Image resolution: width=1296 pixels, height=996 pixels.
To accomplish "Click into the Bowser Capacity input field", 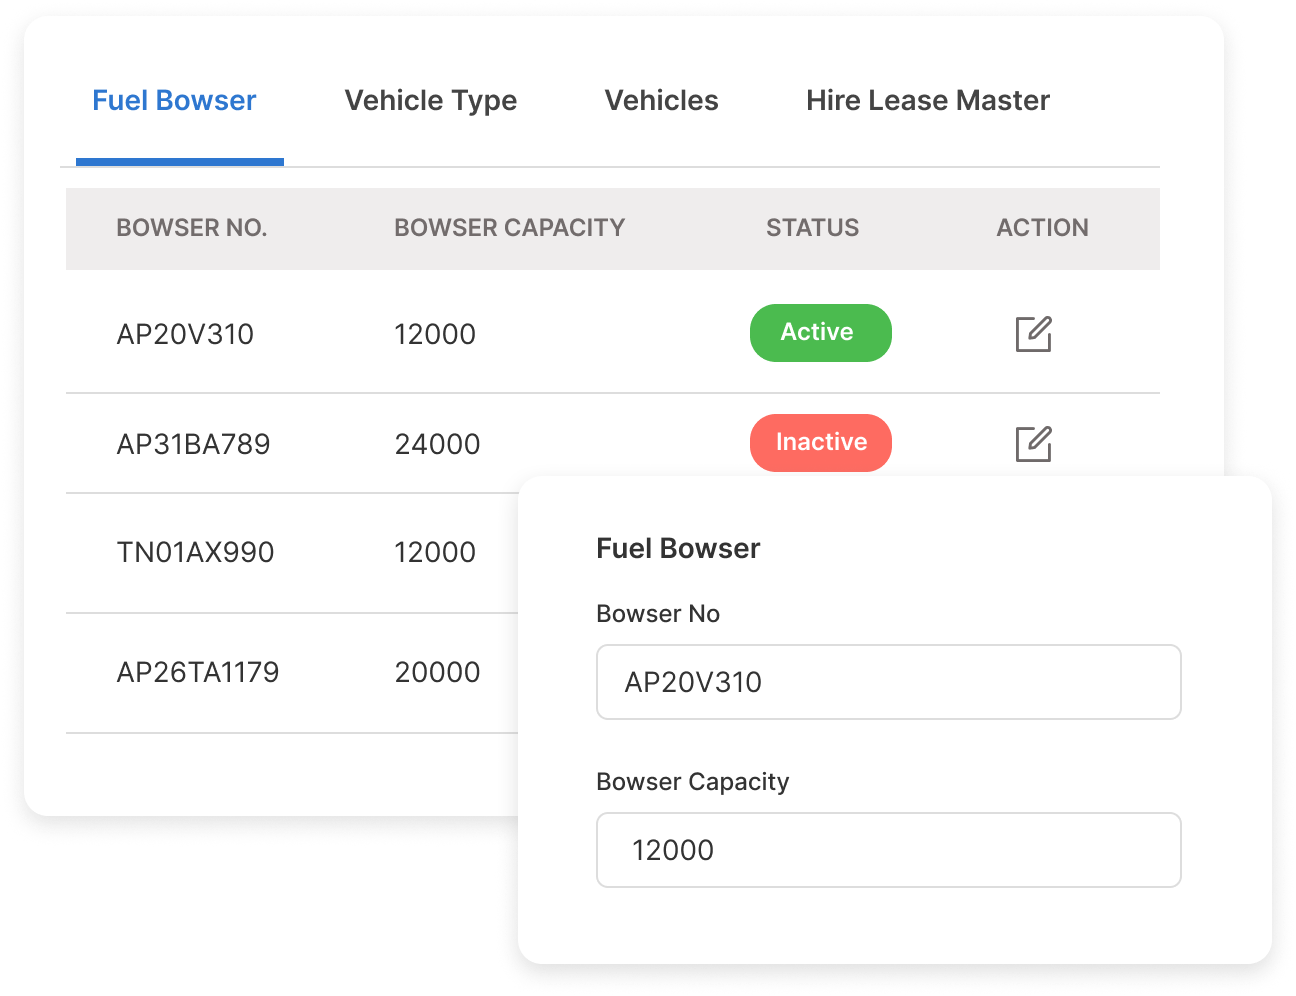I will tap(888, 850).
